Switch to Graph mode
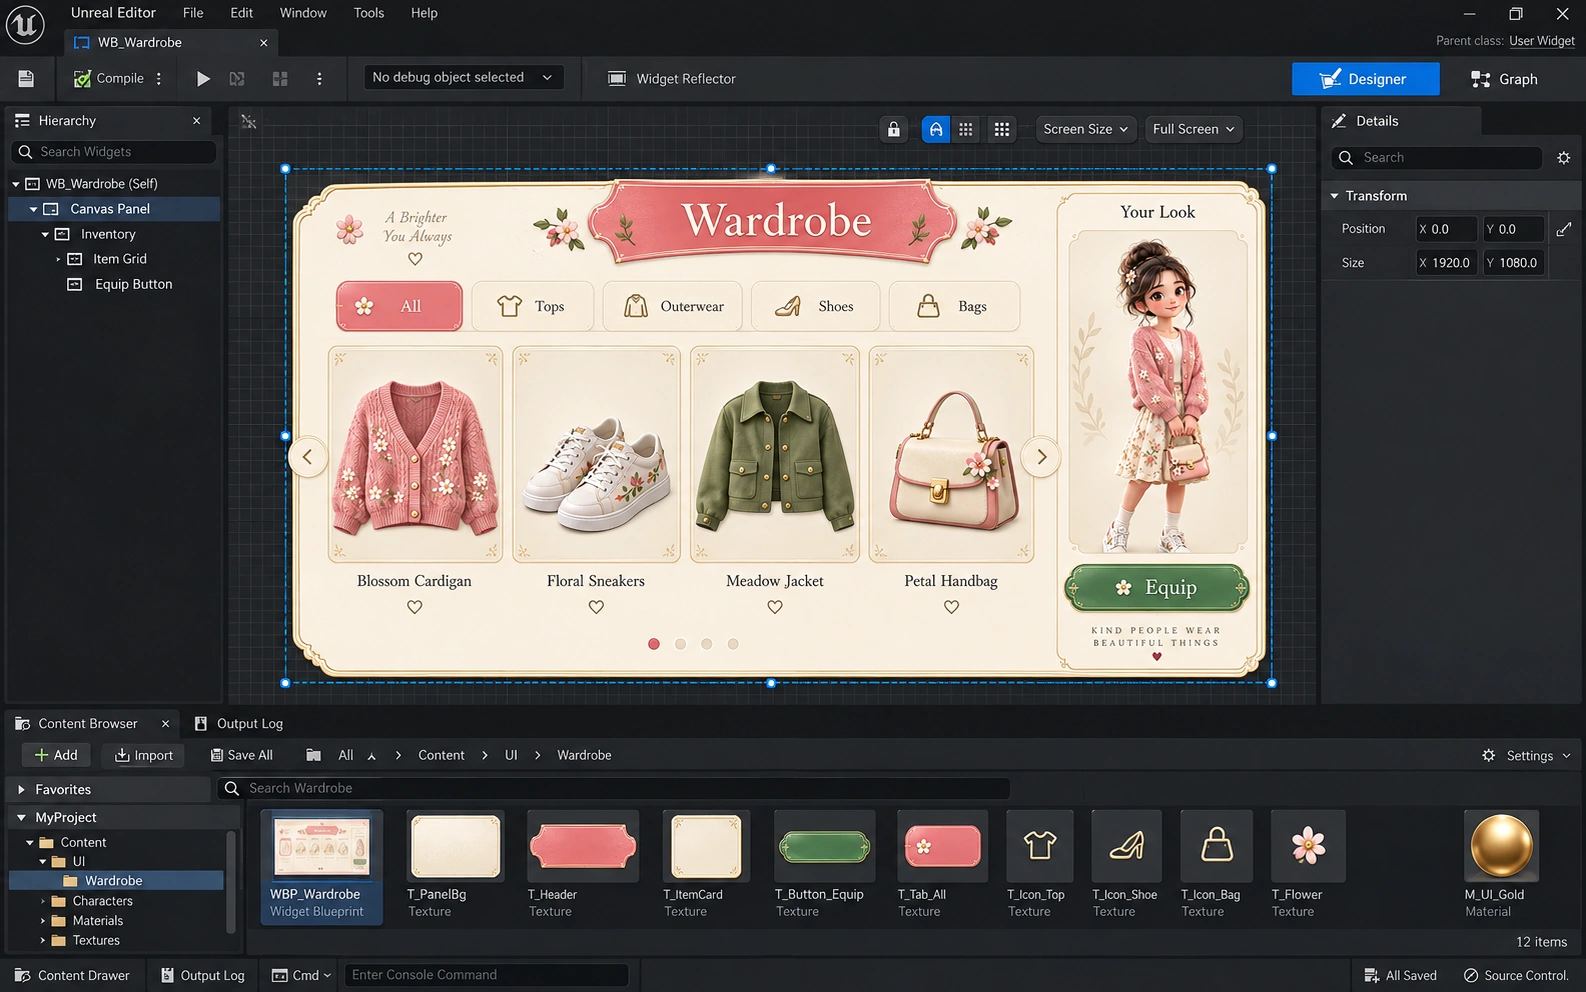1586x992 pixels. (1504, 79)
